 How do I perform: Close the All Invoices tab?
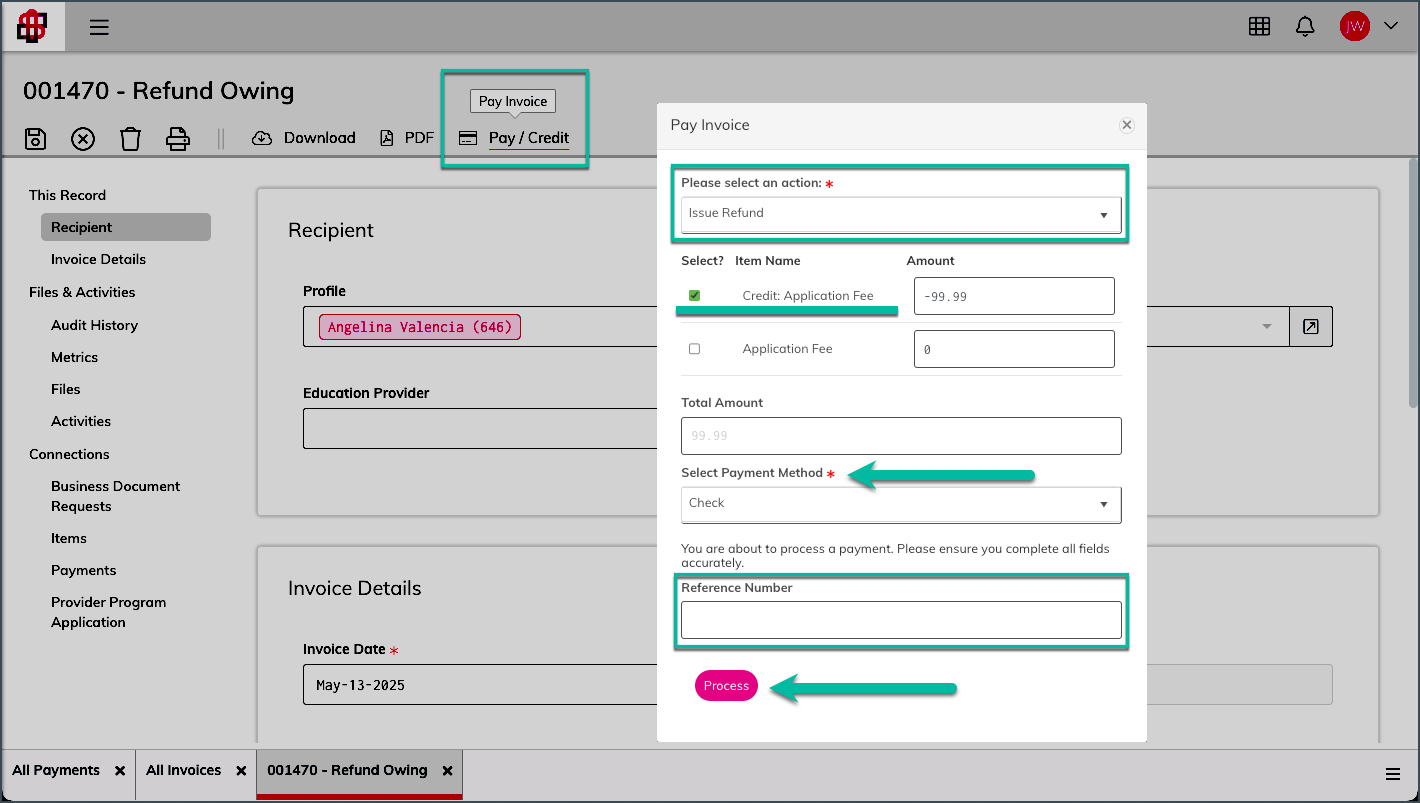pyautogui.click(x=241, y=771)
